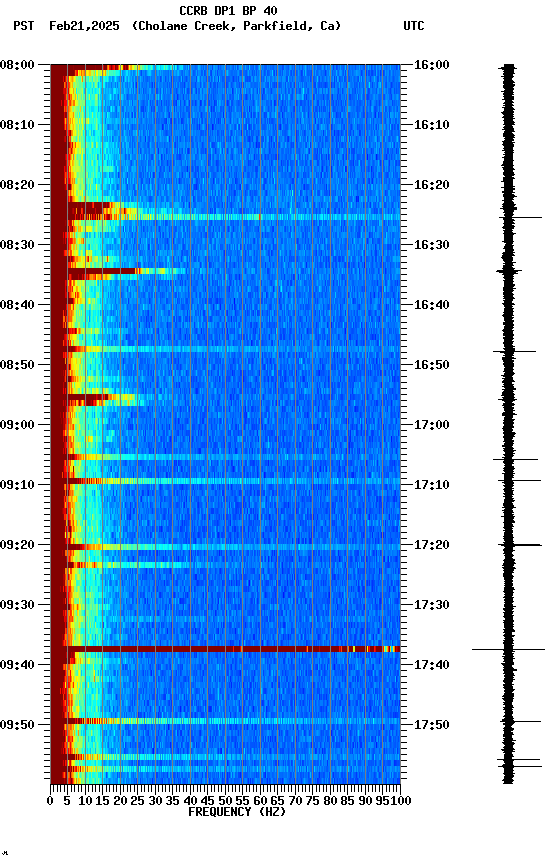
Task: Click the 50 Hz frequency axis tick label
Action: (225, 801)
